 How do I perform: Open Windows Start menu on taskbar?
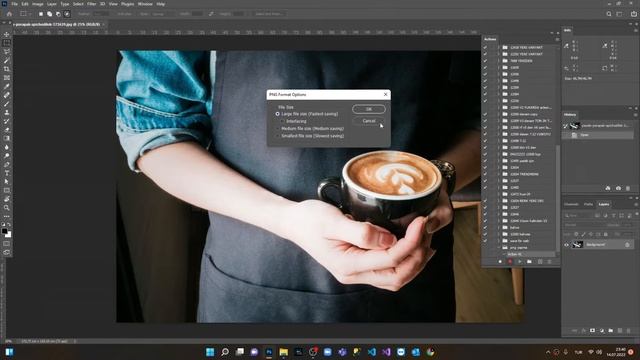[210, 352]
